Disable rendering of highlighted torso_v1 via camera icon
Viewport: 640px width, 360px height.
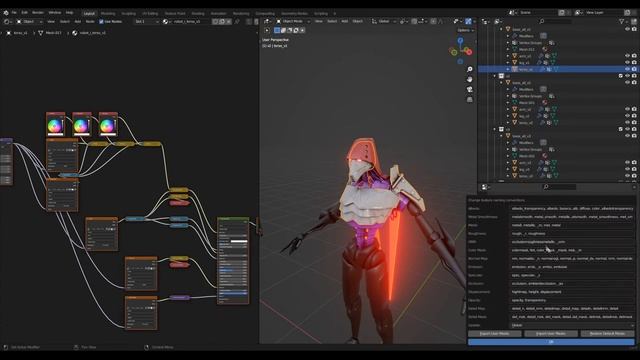point(634,69)
